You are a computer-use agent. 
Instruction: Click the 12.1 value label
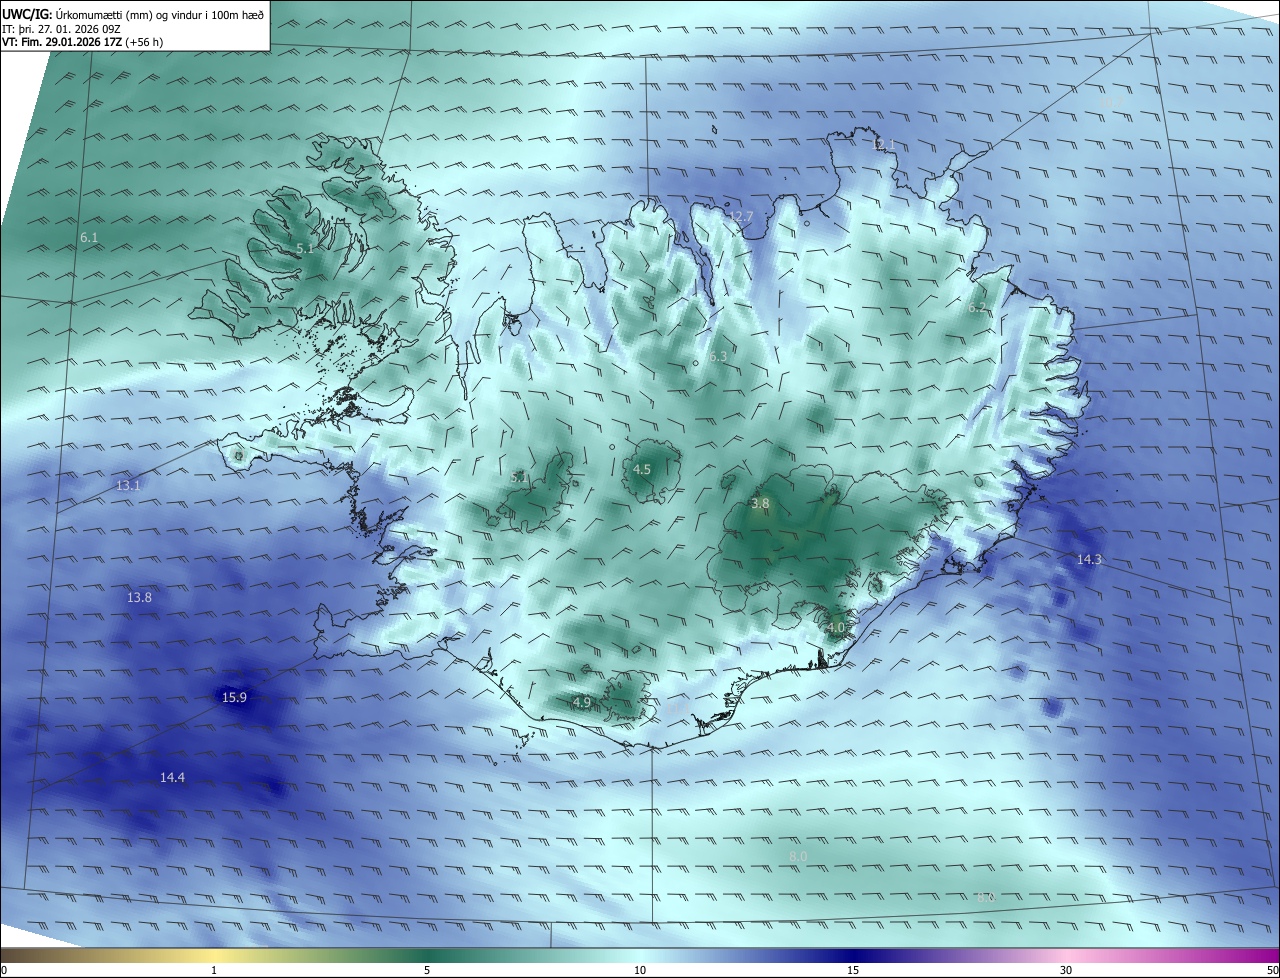click(884, 145)
